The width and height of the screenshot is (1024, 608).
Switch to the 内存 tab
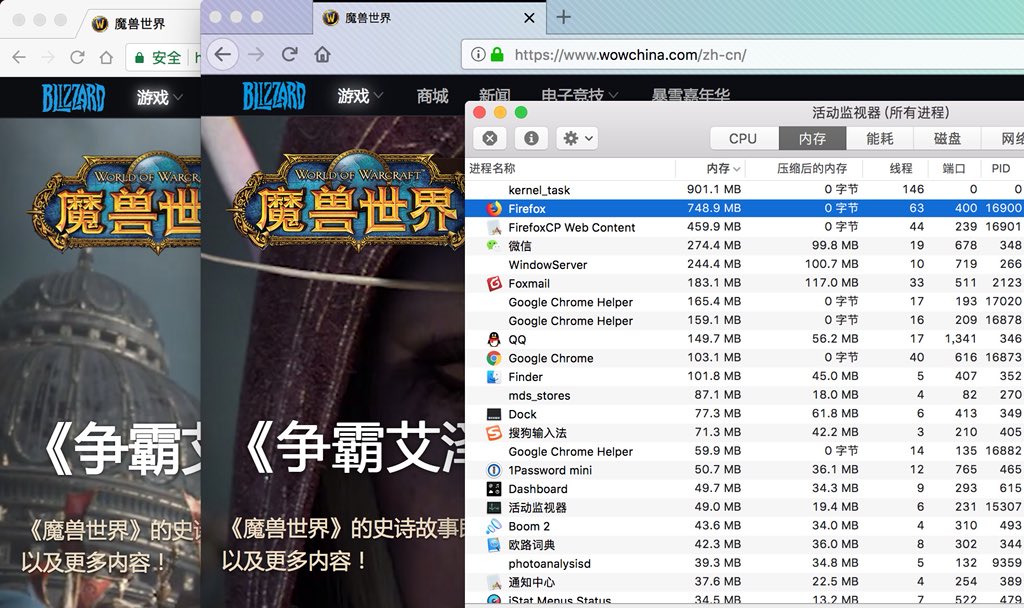tap(812, 138)
